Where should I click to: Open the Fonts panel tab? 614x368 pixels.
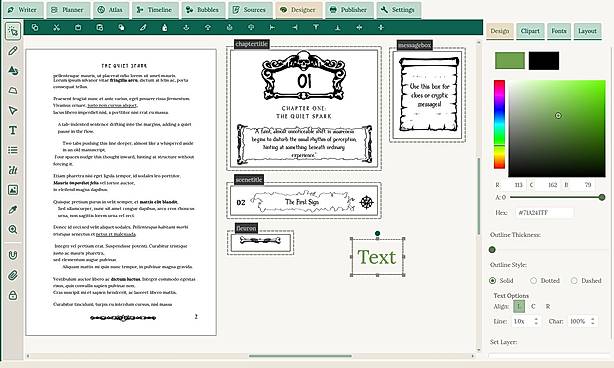(559, 31)
